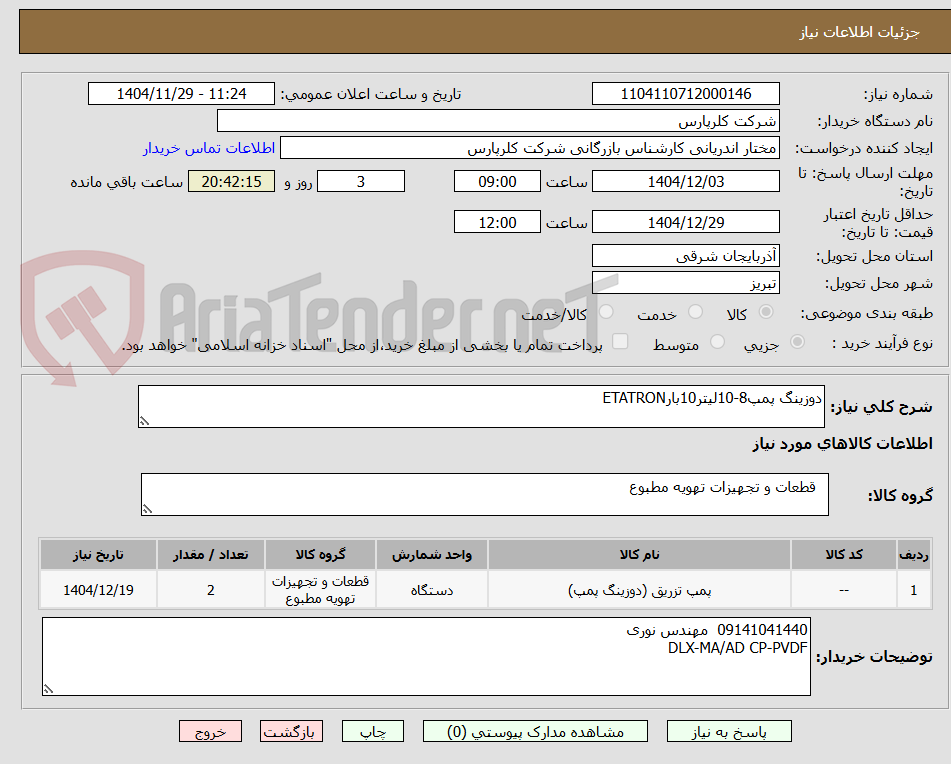This screenshot has width=951, height=764.
Task: Click the date cell 1404/12/19
Action: tap(98, 590)
